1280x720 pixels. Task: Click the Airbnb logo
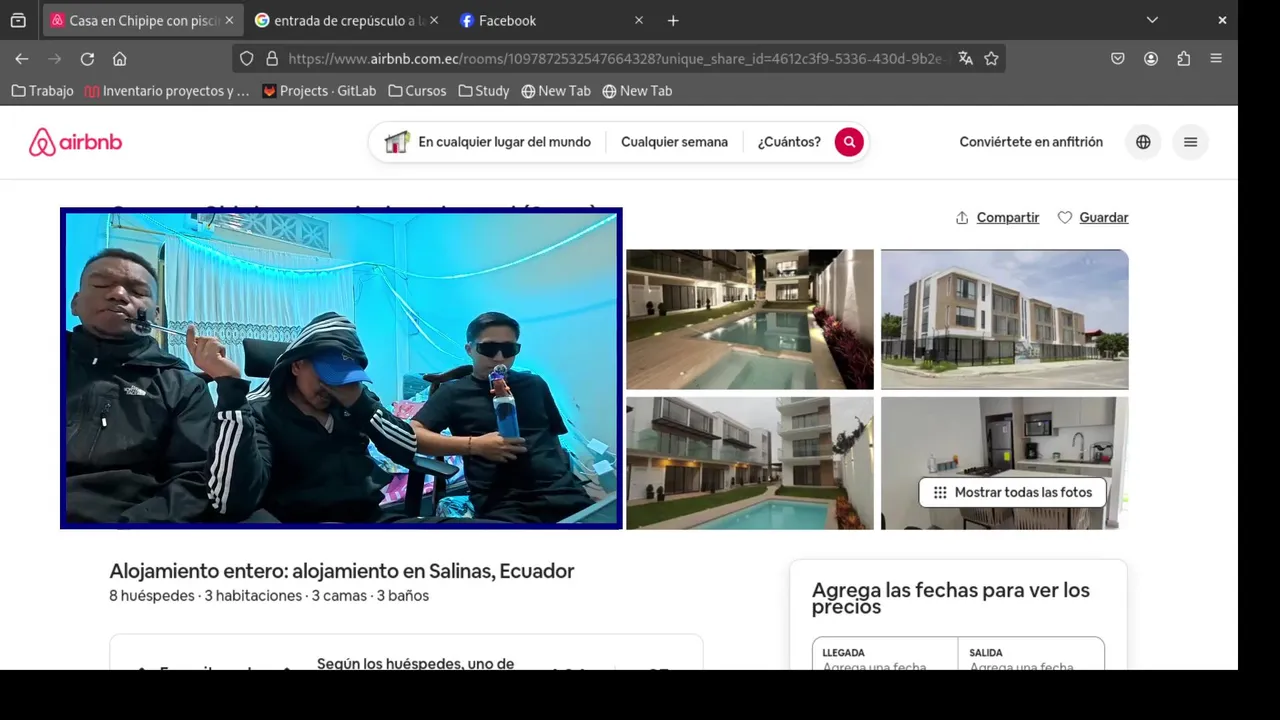tap(75, 142)
